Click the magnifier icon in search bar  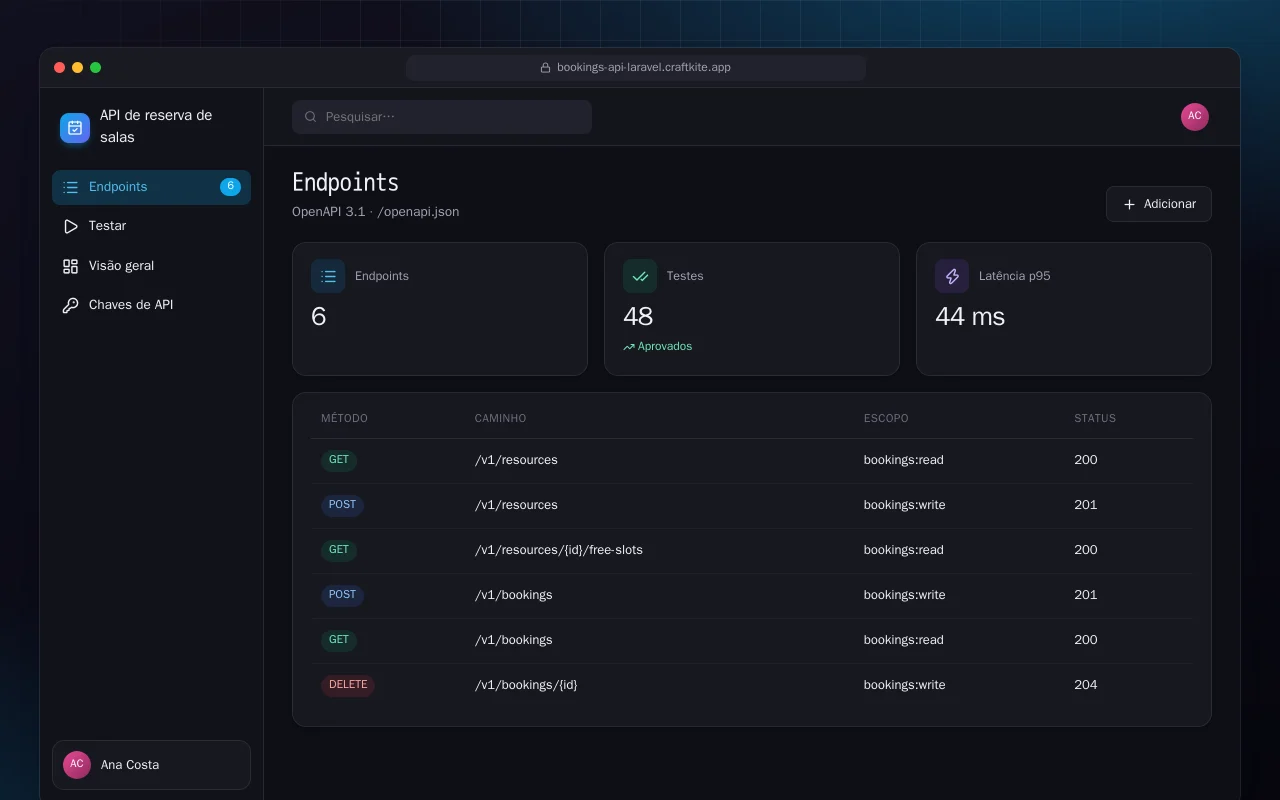311,117
